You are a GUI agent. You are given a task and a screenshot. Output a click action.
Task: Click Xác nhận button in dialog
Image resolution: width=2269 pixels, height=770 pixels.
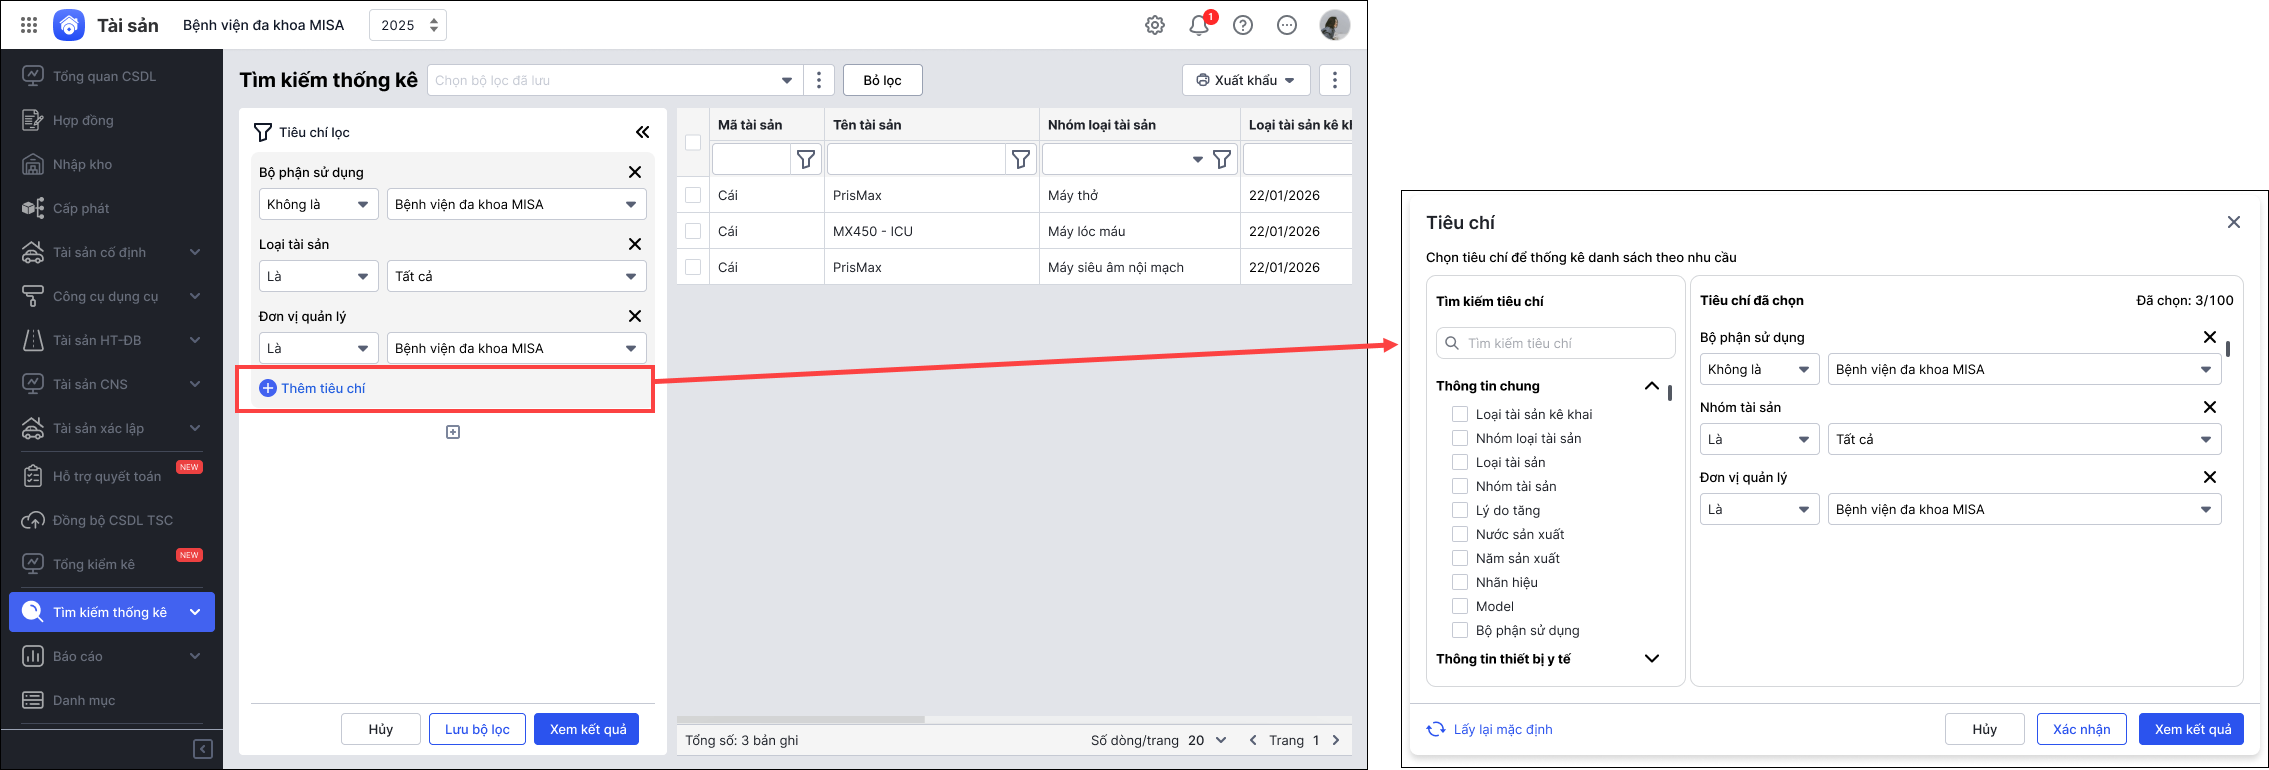pos(2081,729)
